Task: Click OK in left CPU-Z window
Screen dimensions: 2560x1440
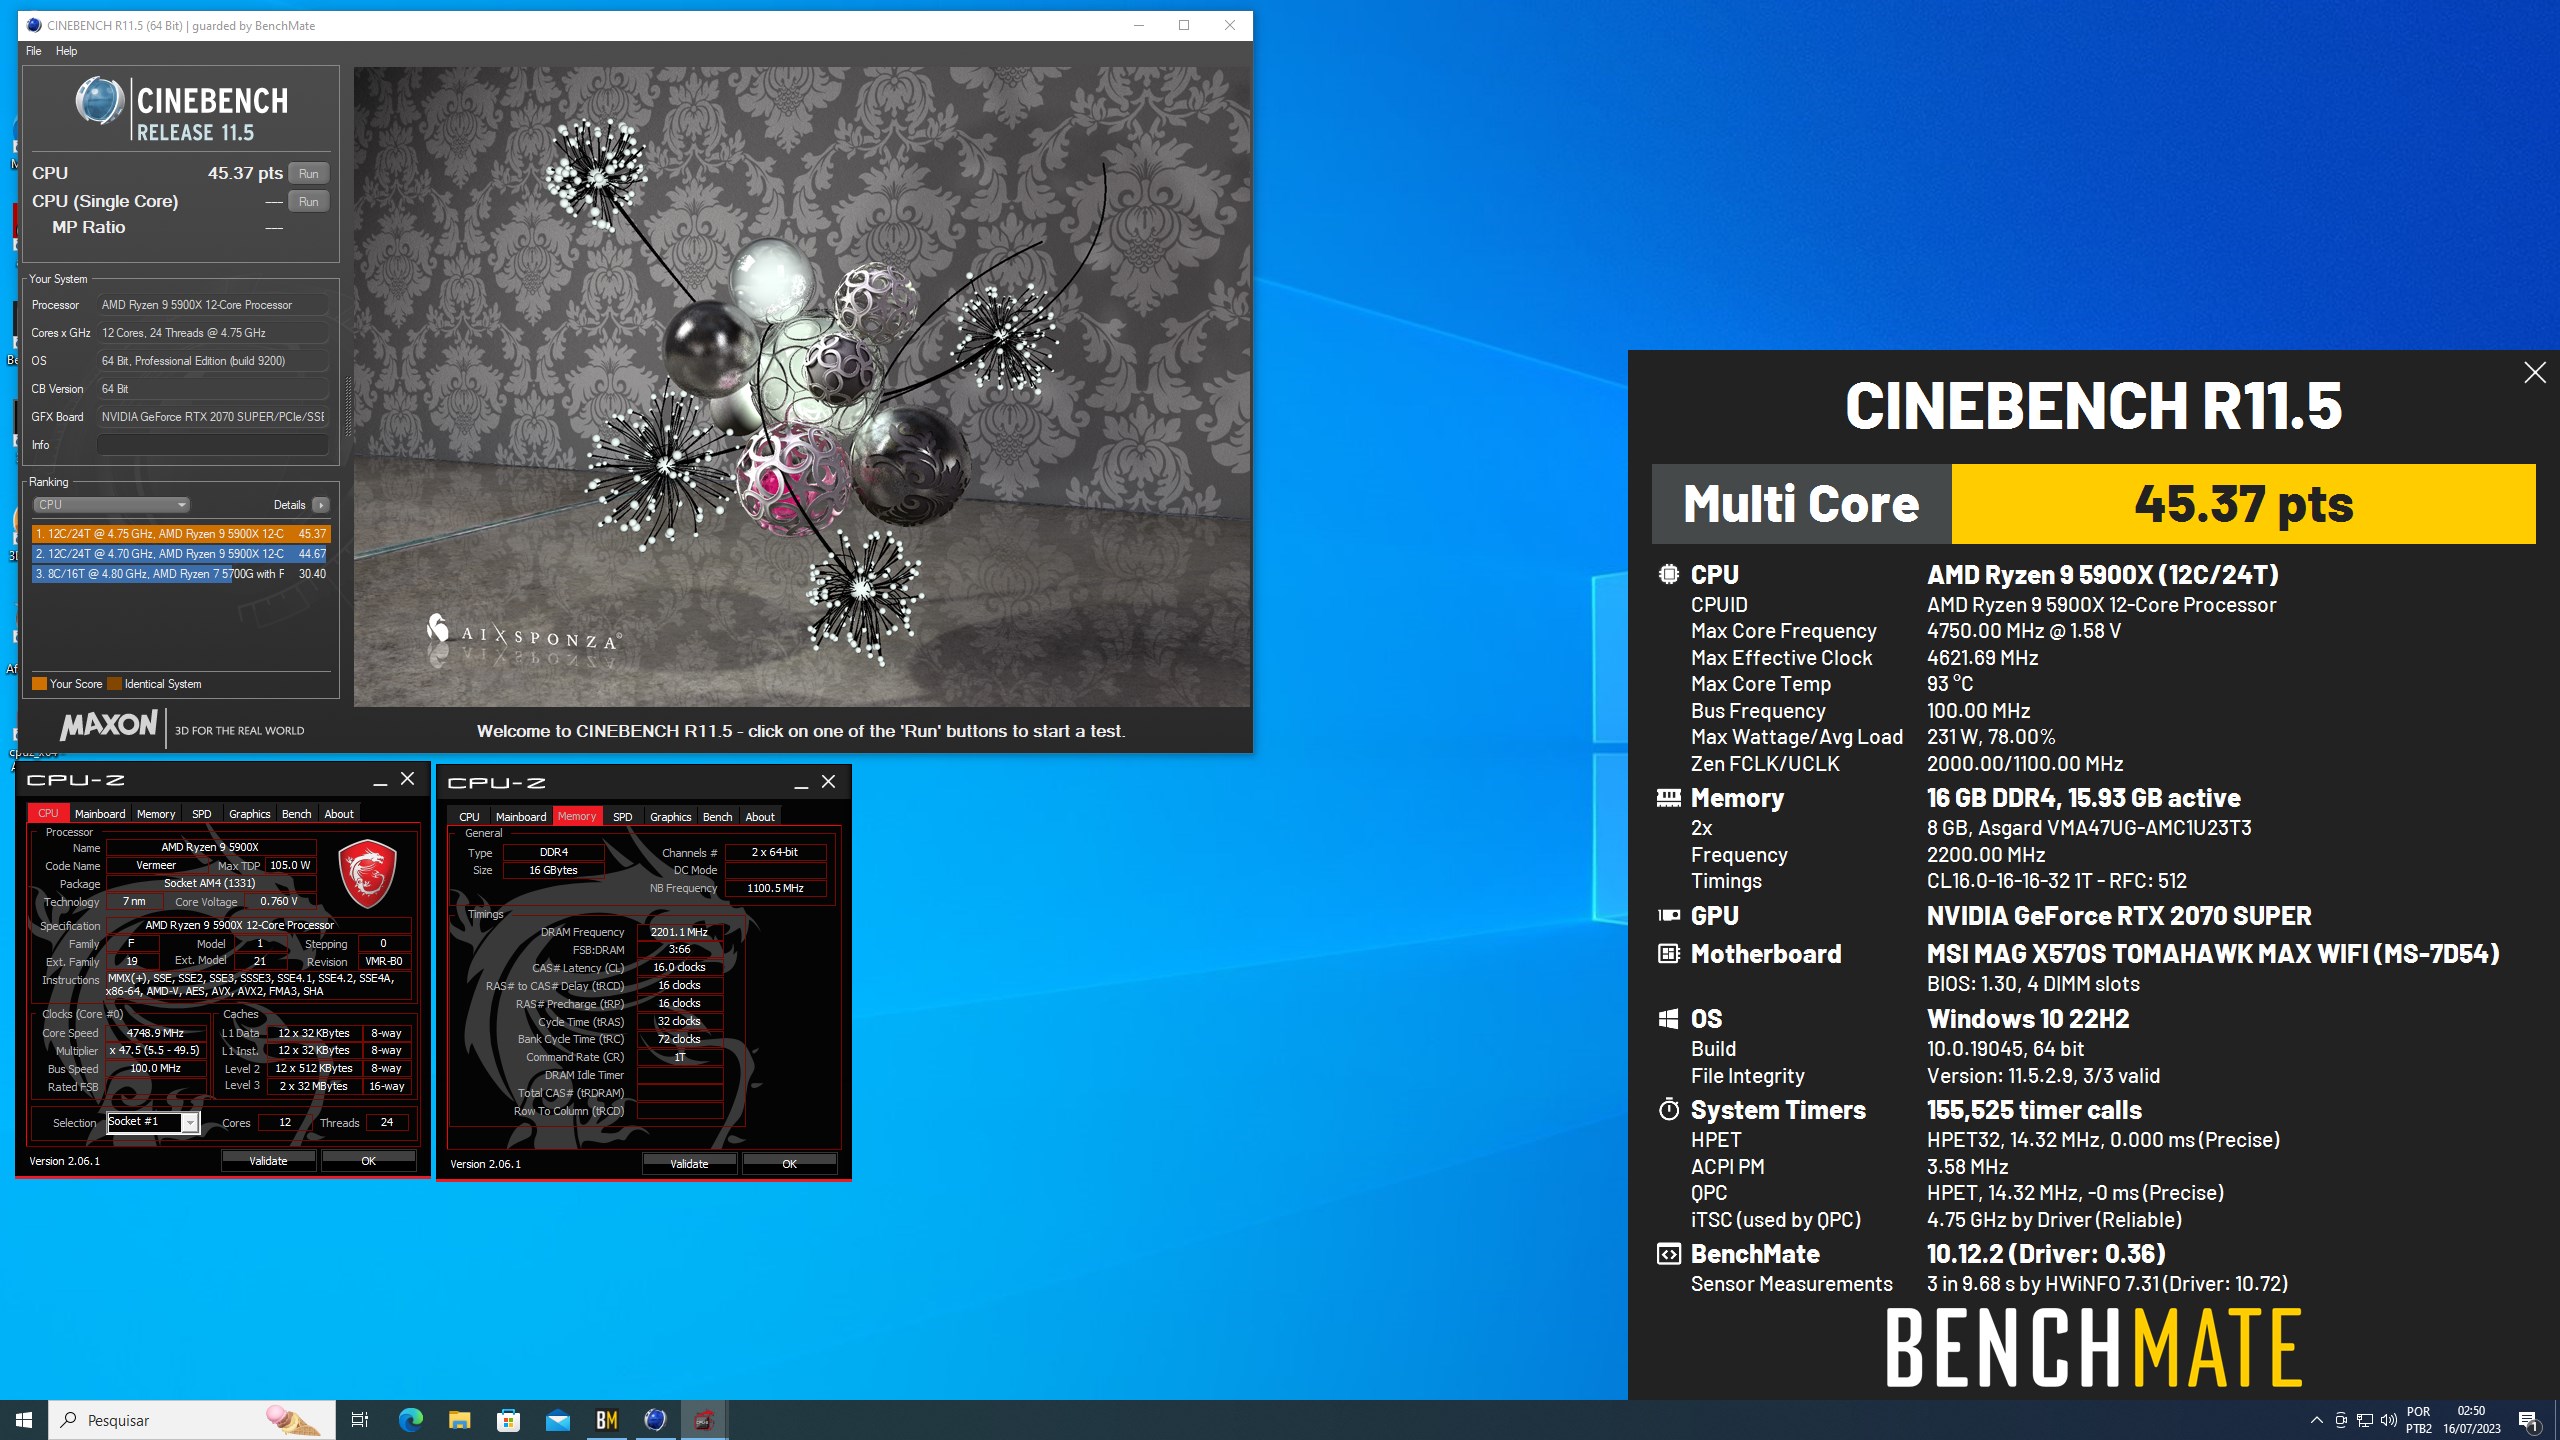Action: coord(368,1161)
